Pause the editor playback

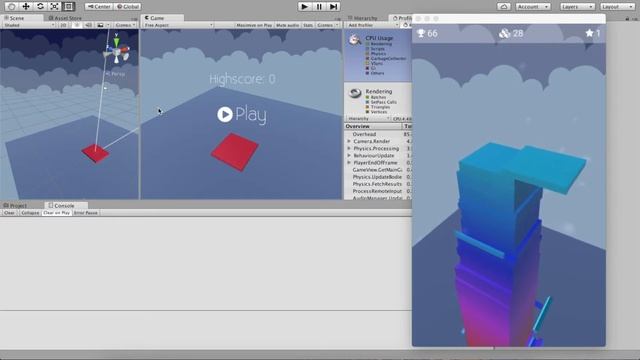point(319,7)
